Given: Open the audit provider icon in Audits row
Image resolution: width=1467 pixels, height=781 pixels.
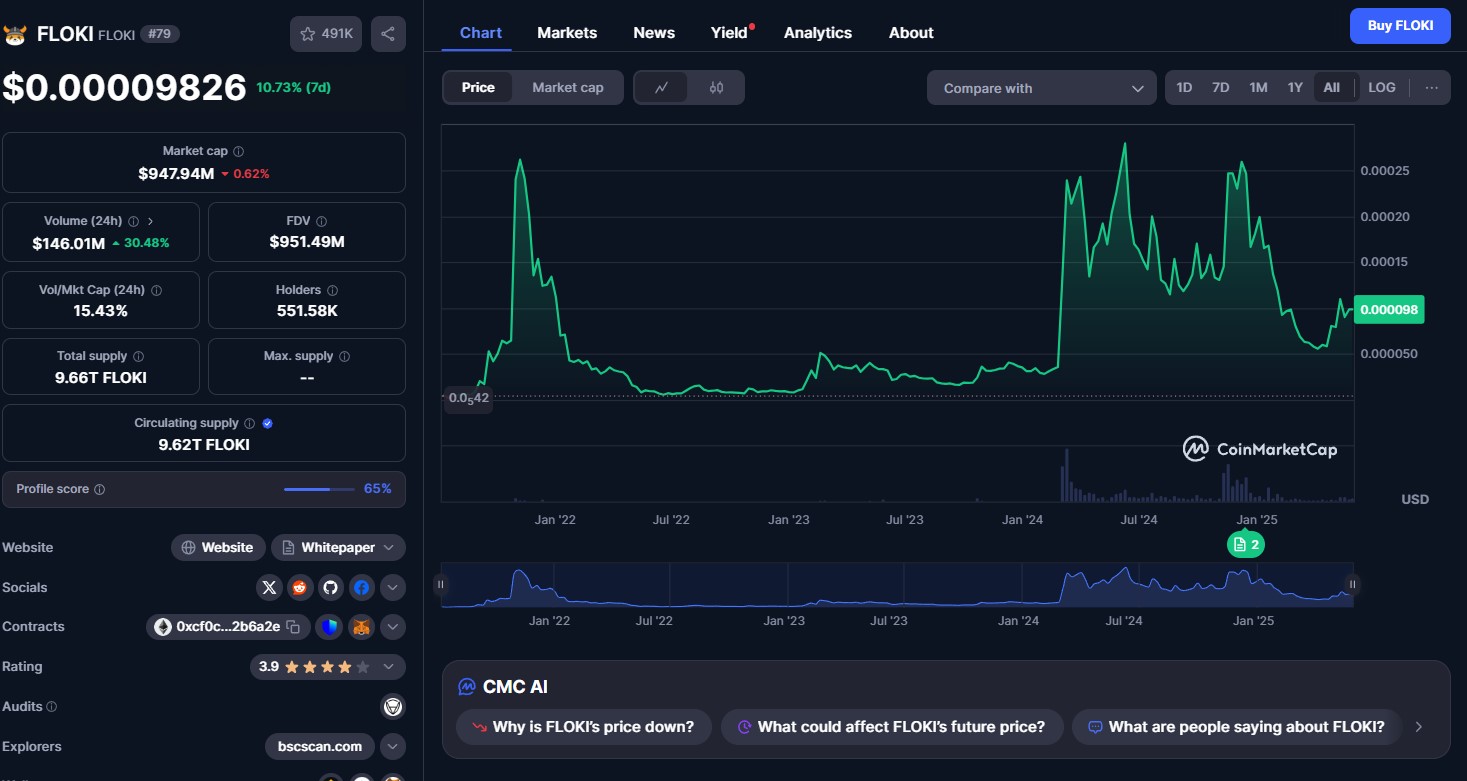Looking at the screenshot, I should (393, 707).
